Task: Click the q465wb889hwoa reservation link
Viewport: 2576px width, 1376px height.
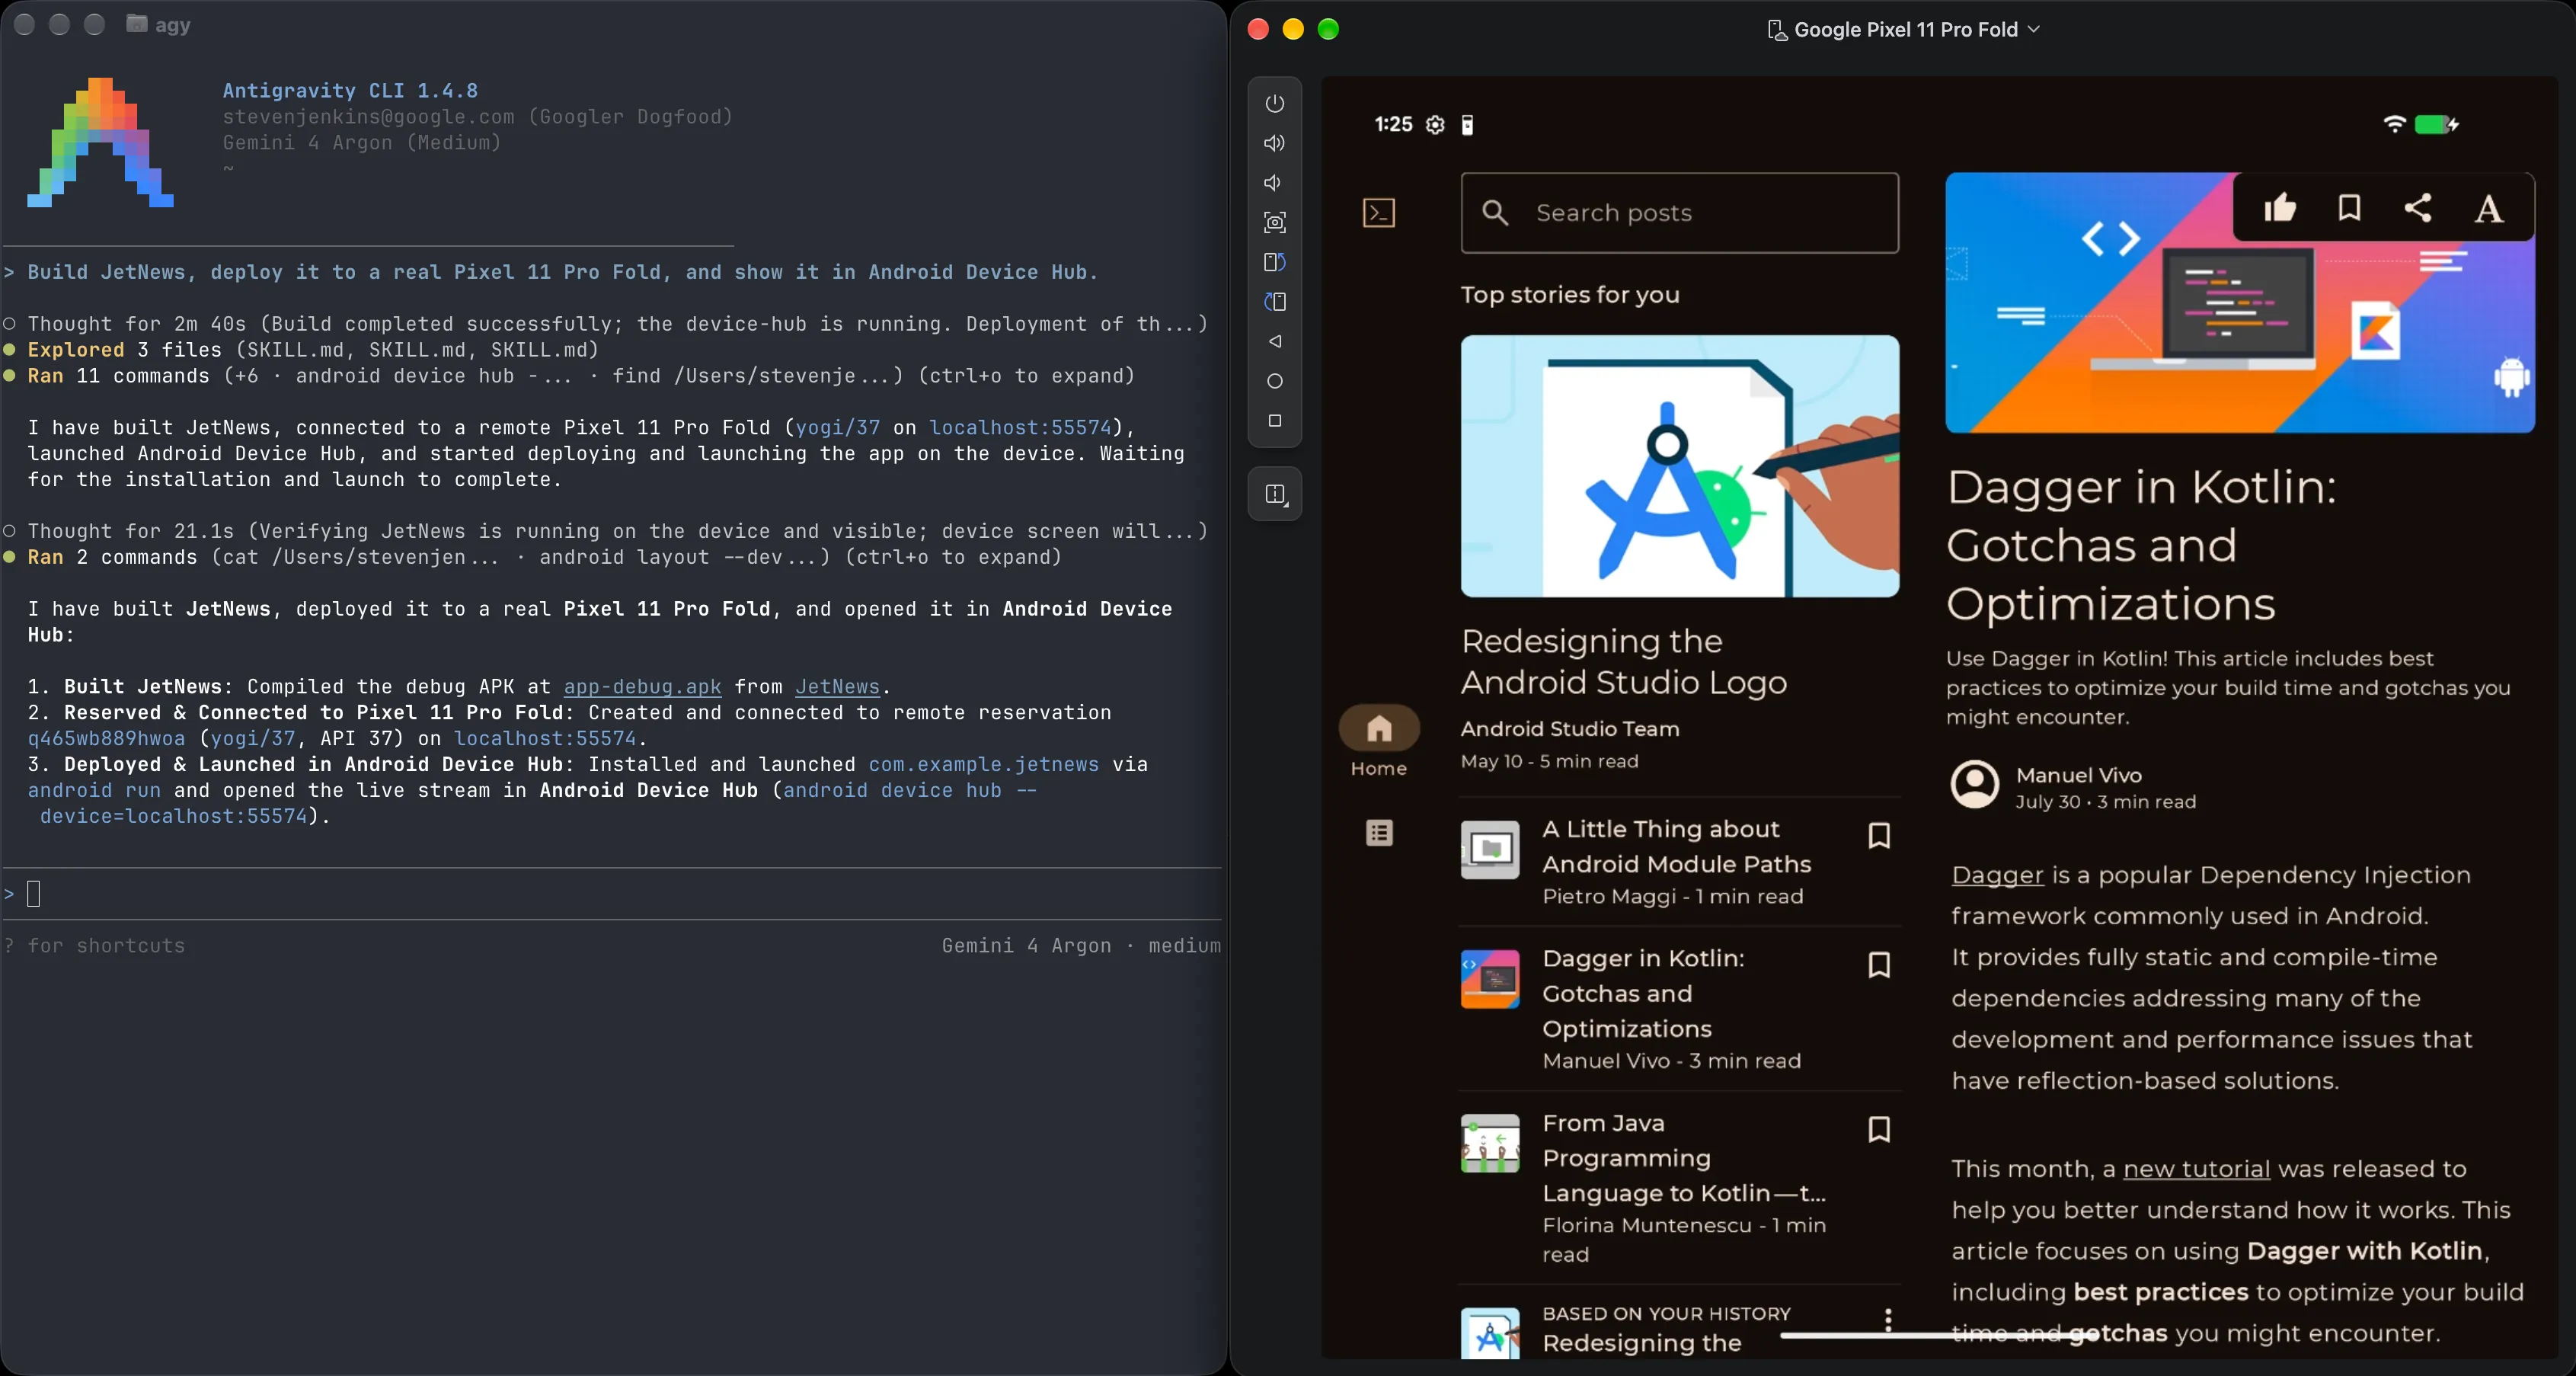Action: [x=106, y=739]
